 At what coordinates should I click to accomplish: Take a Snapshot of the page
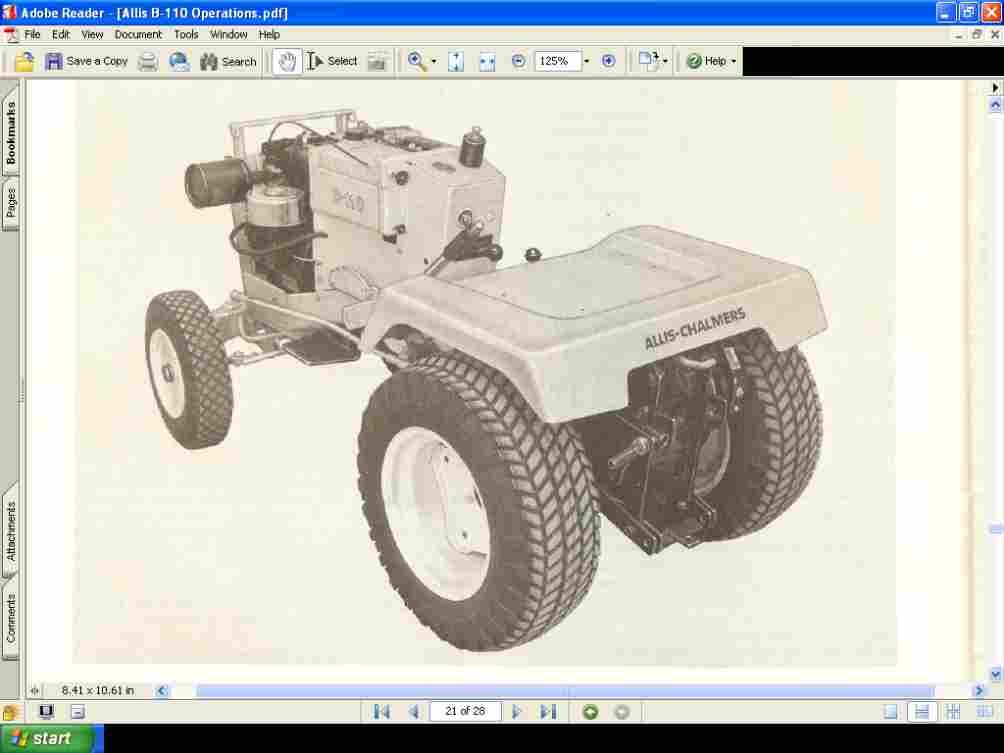click(377, 61)
